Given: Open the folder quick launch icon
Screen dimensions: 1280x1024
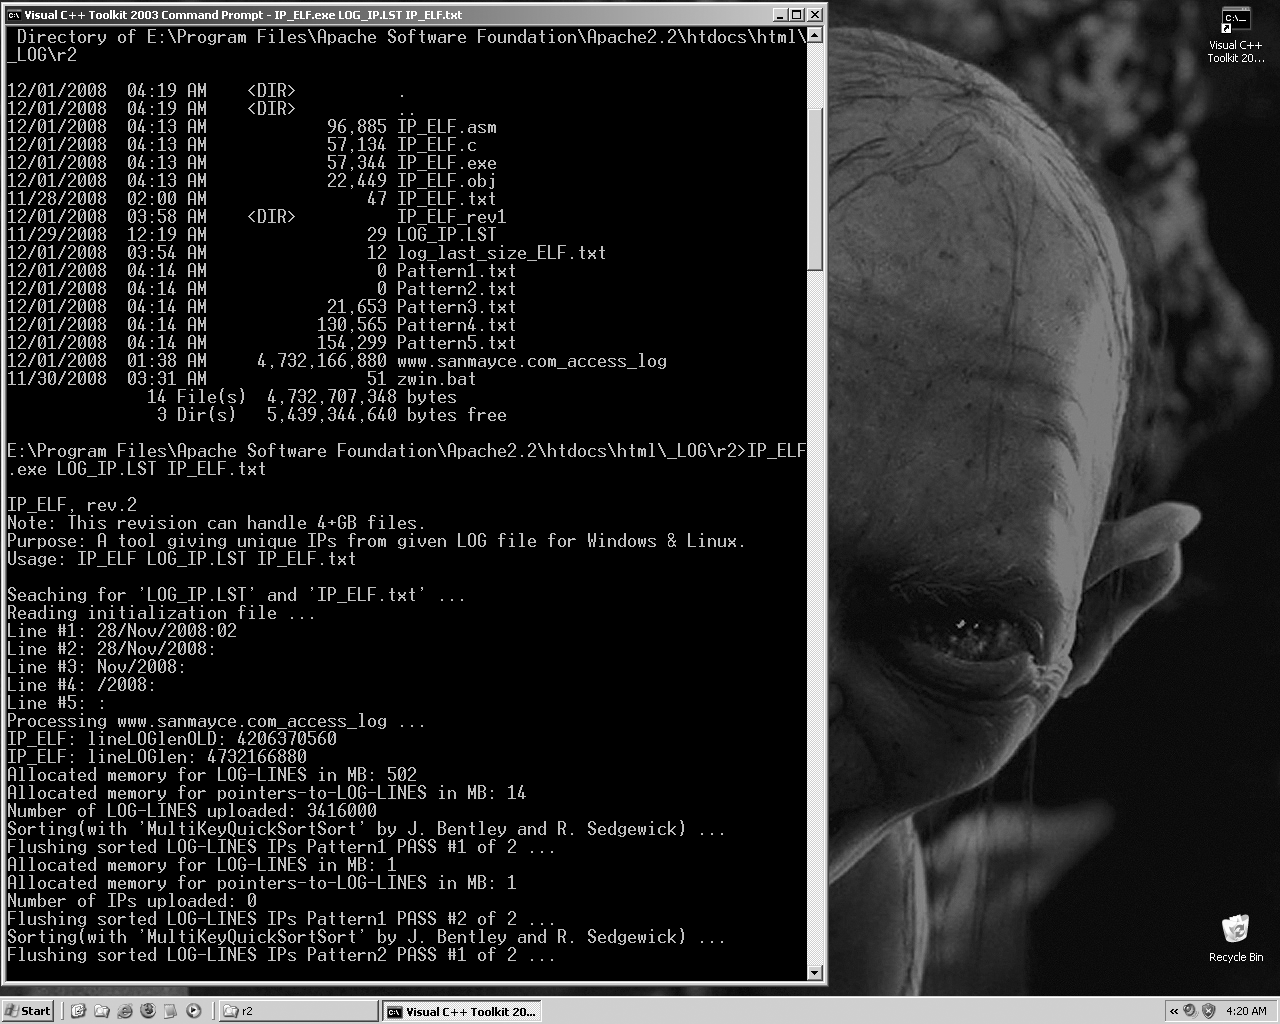Looking at the screenshot, I should click(x=101, y=1011).
